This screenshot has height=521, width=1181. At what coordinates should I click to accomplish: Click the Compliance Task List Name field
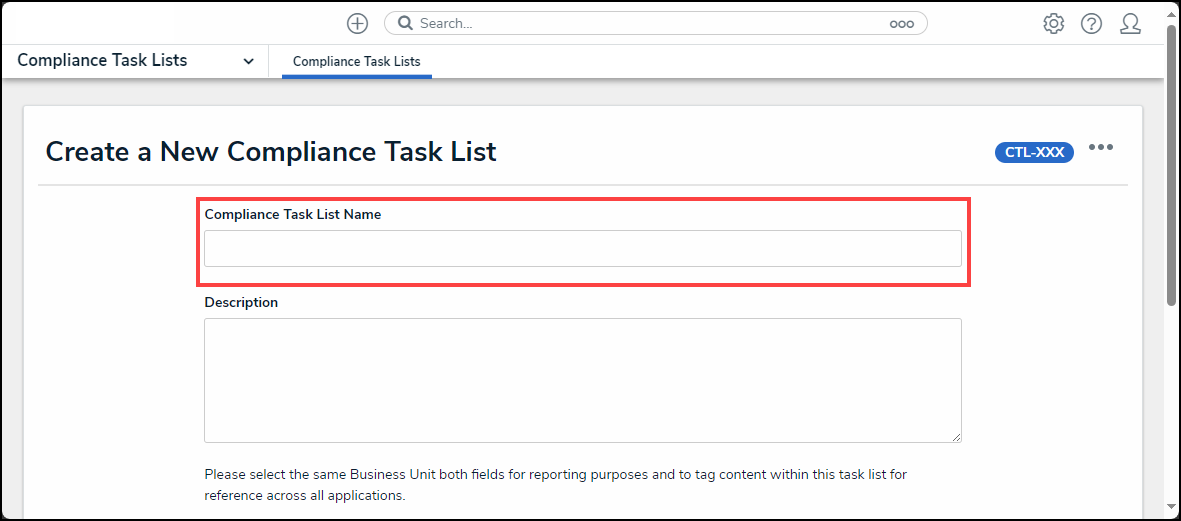point(582,248)
